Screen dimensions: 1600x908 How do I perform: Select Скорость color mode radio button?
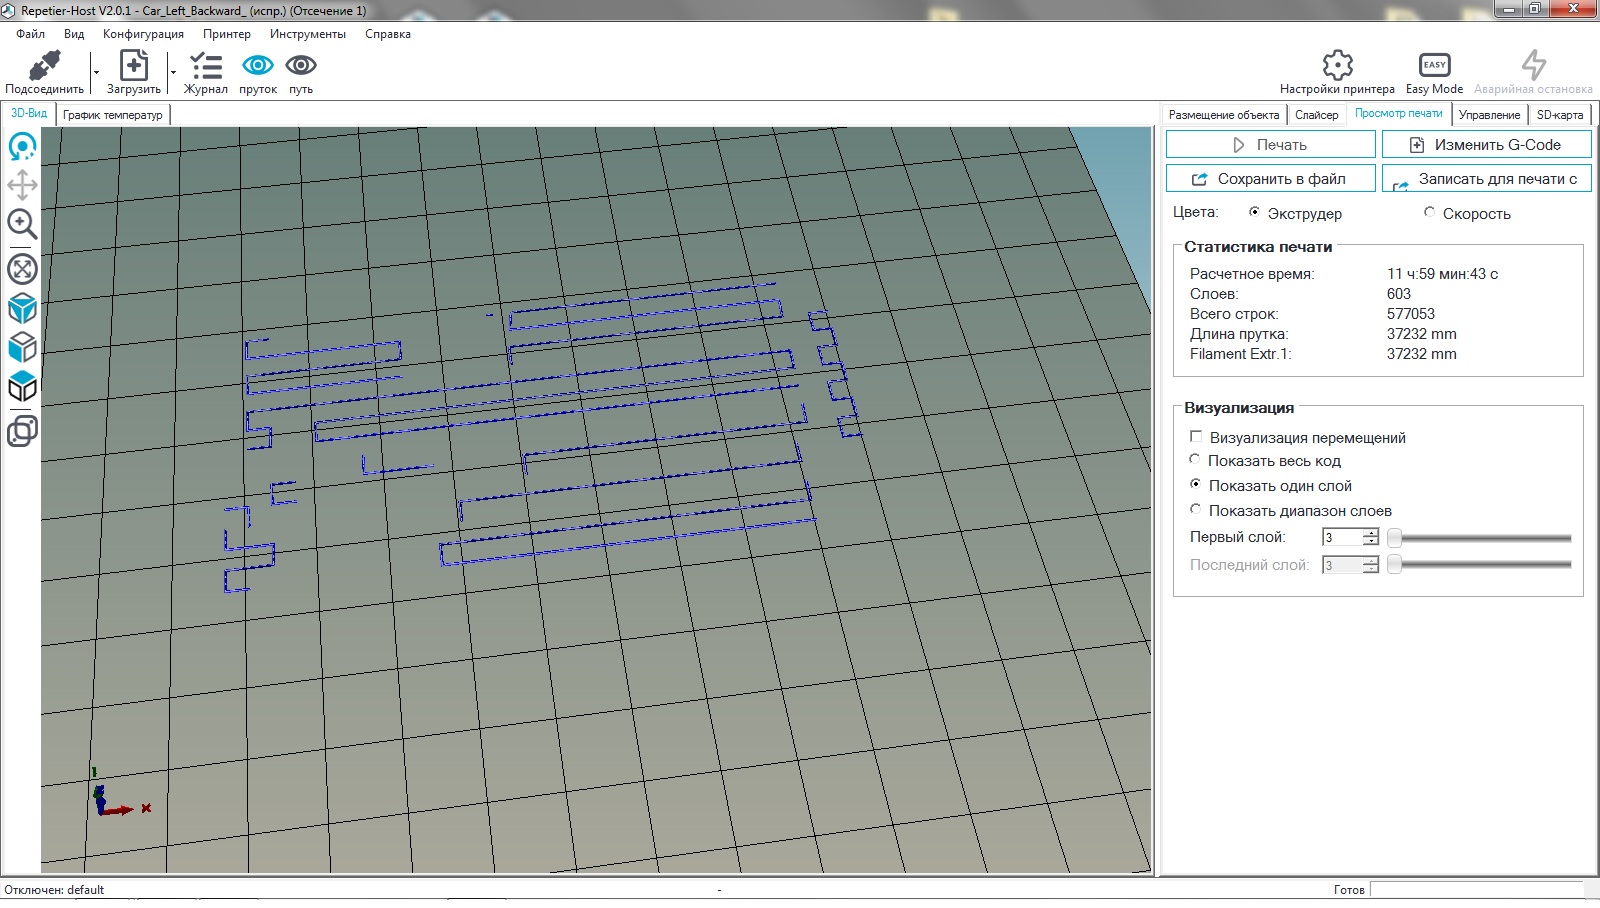click(x=1429, y=212)
